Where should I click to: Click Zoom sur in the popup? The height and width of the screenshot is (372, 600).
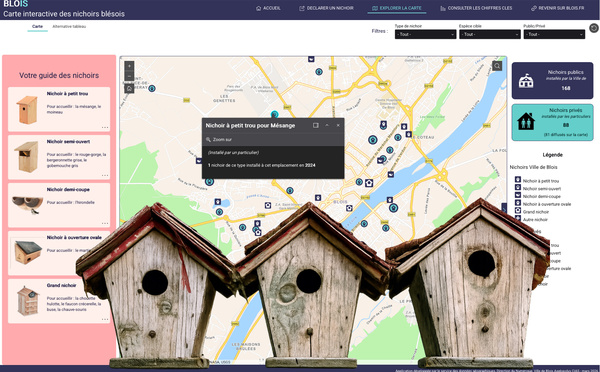tap(222, 140)
